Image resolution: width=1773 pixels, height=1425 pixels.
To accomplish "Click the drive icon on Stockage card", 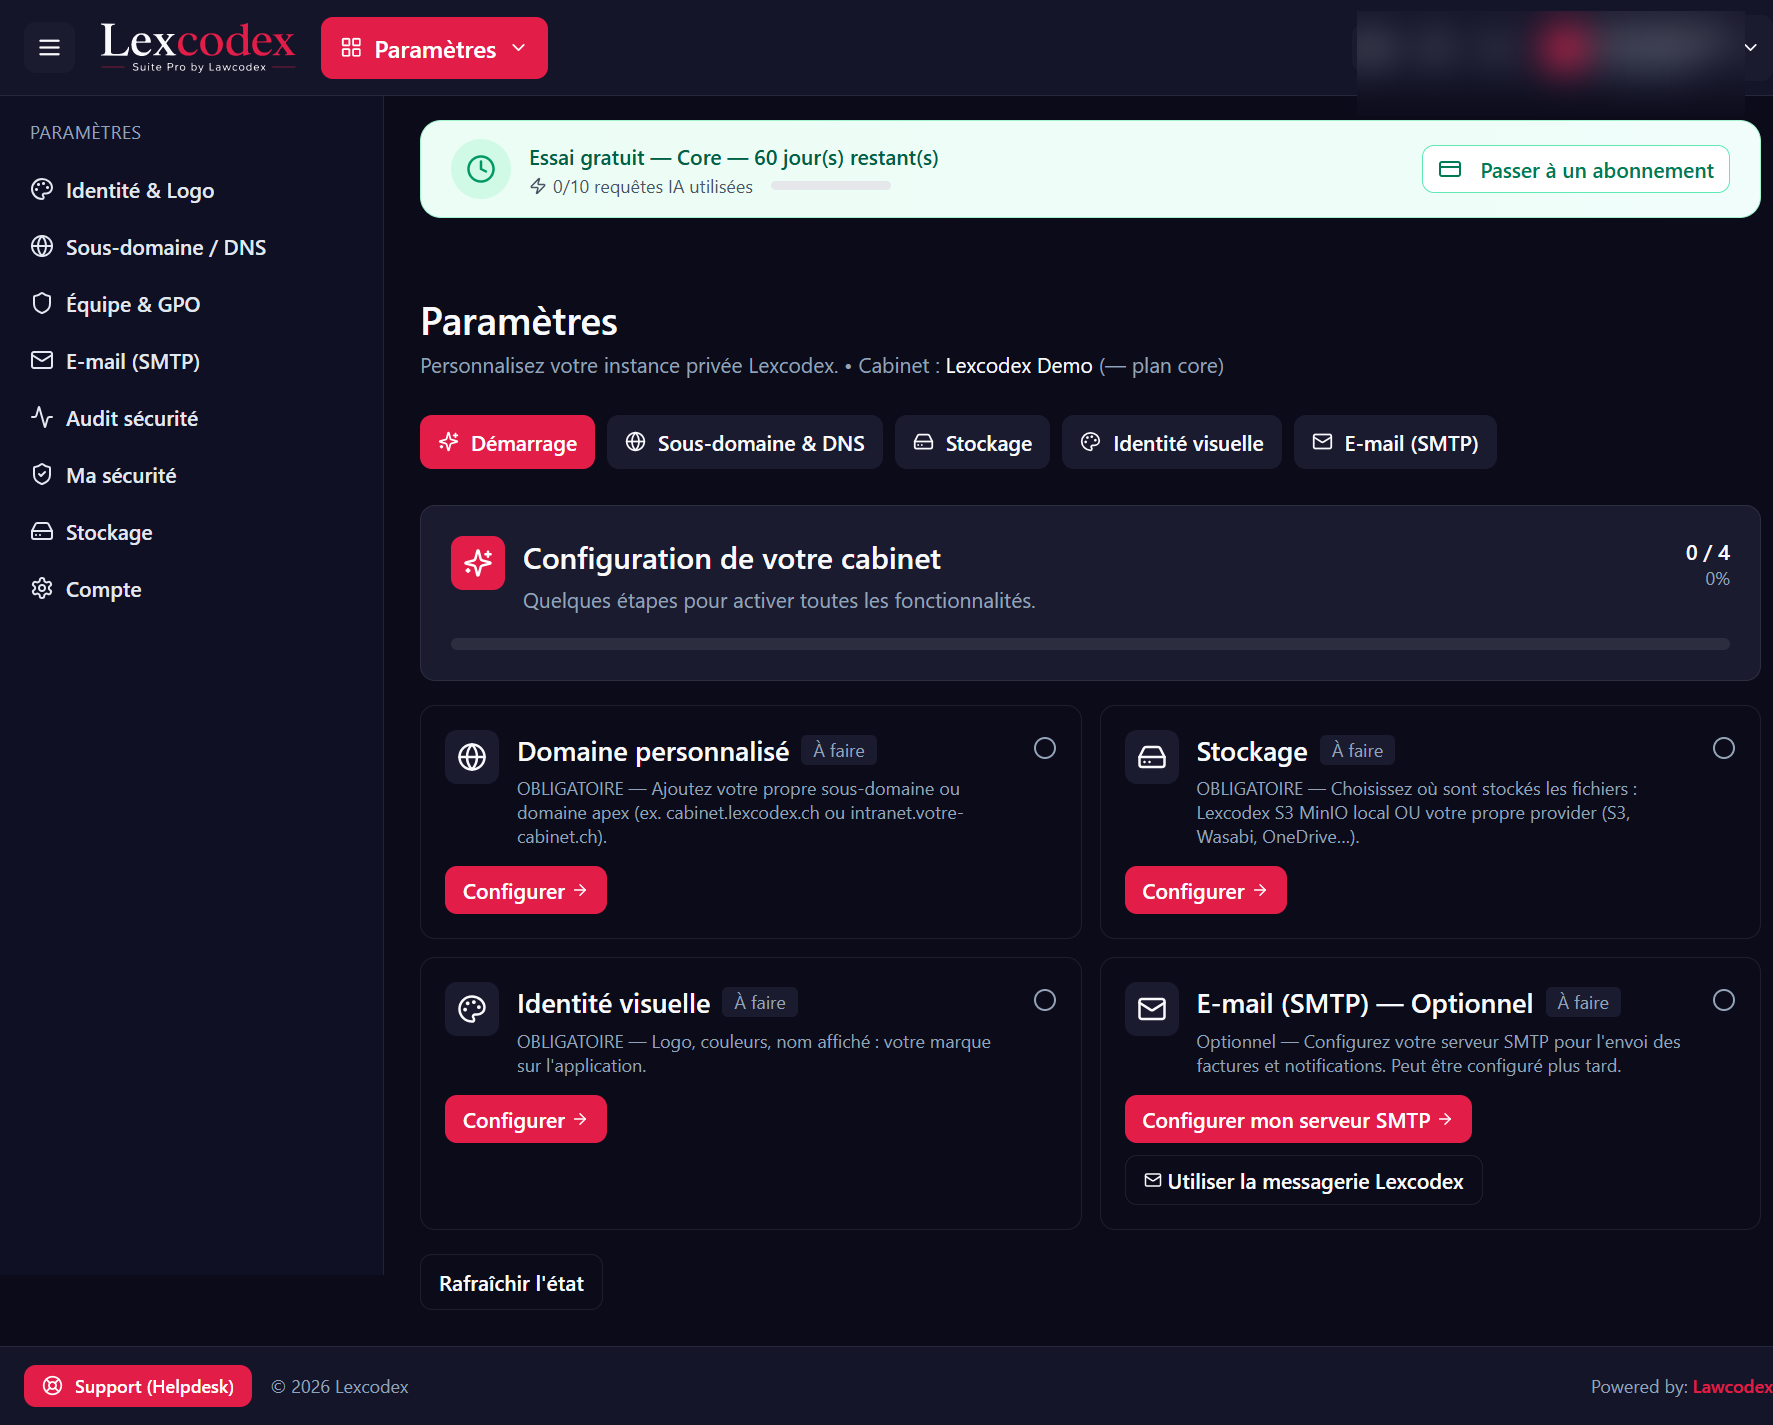I will click(1152, 757).
